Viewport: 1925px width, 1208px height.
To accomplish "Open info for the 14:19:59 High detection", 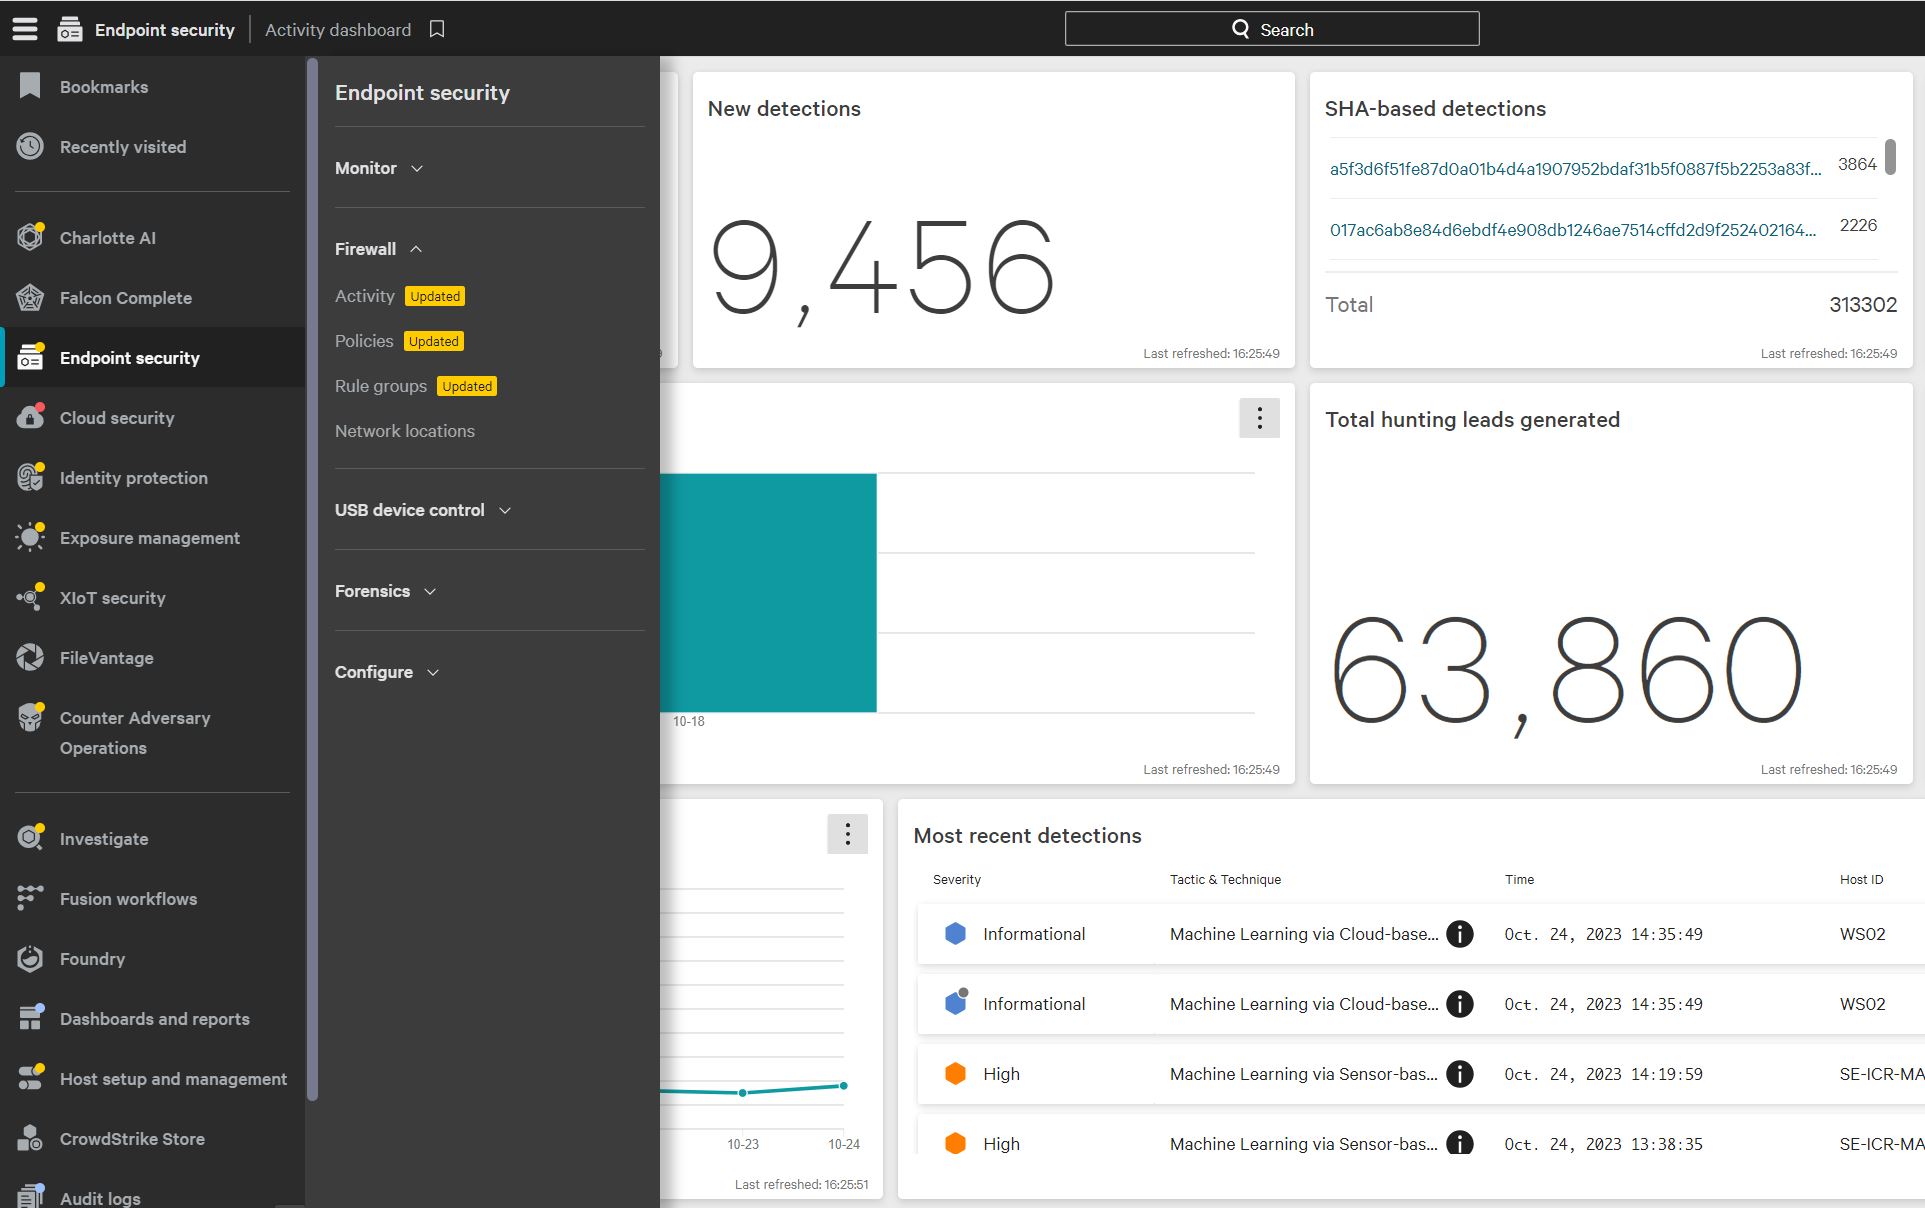I will click(x=1460, y=1074).
